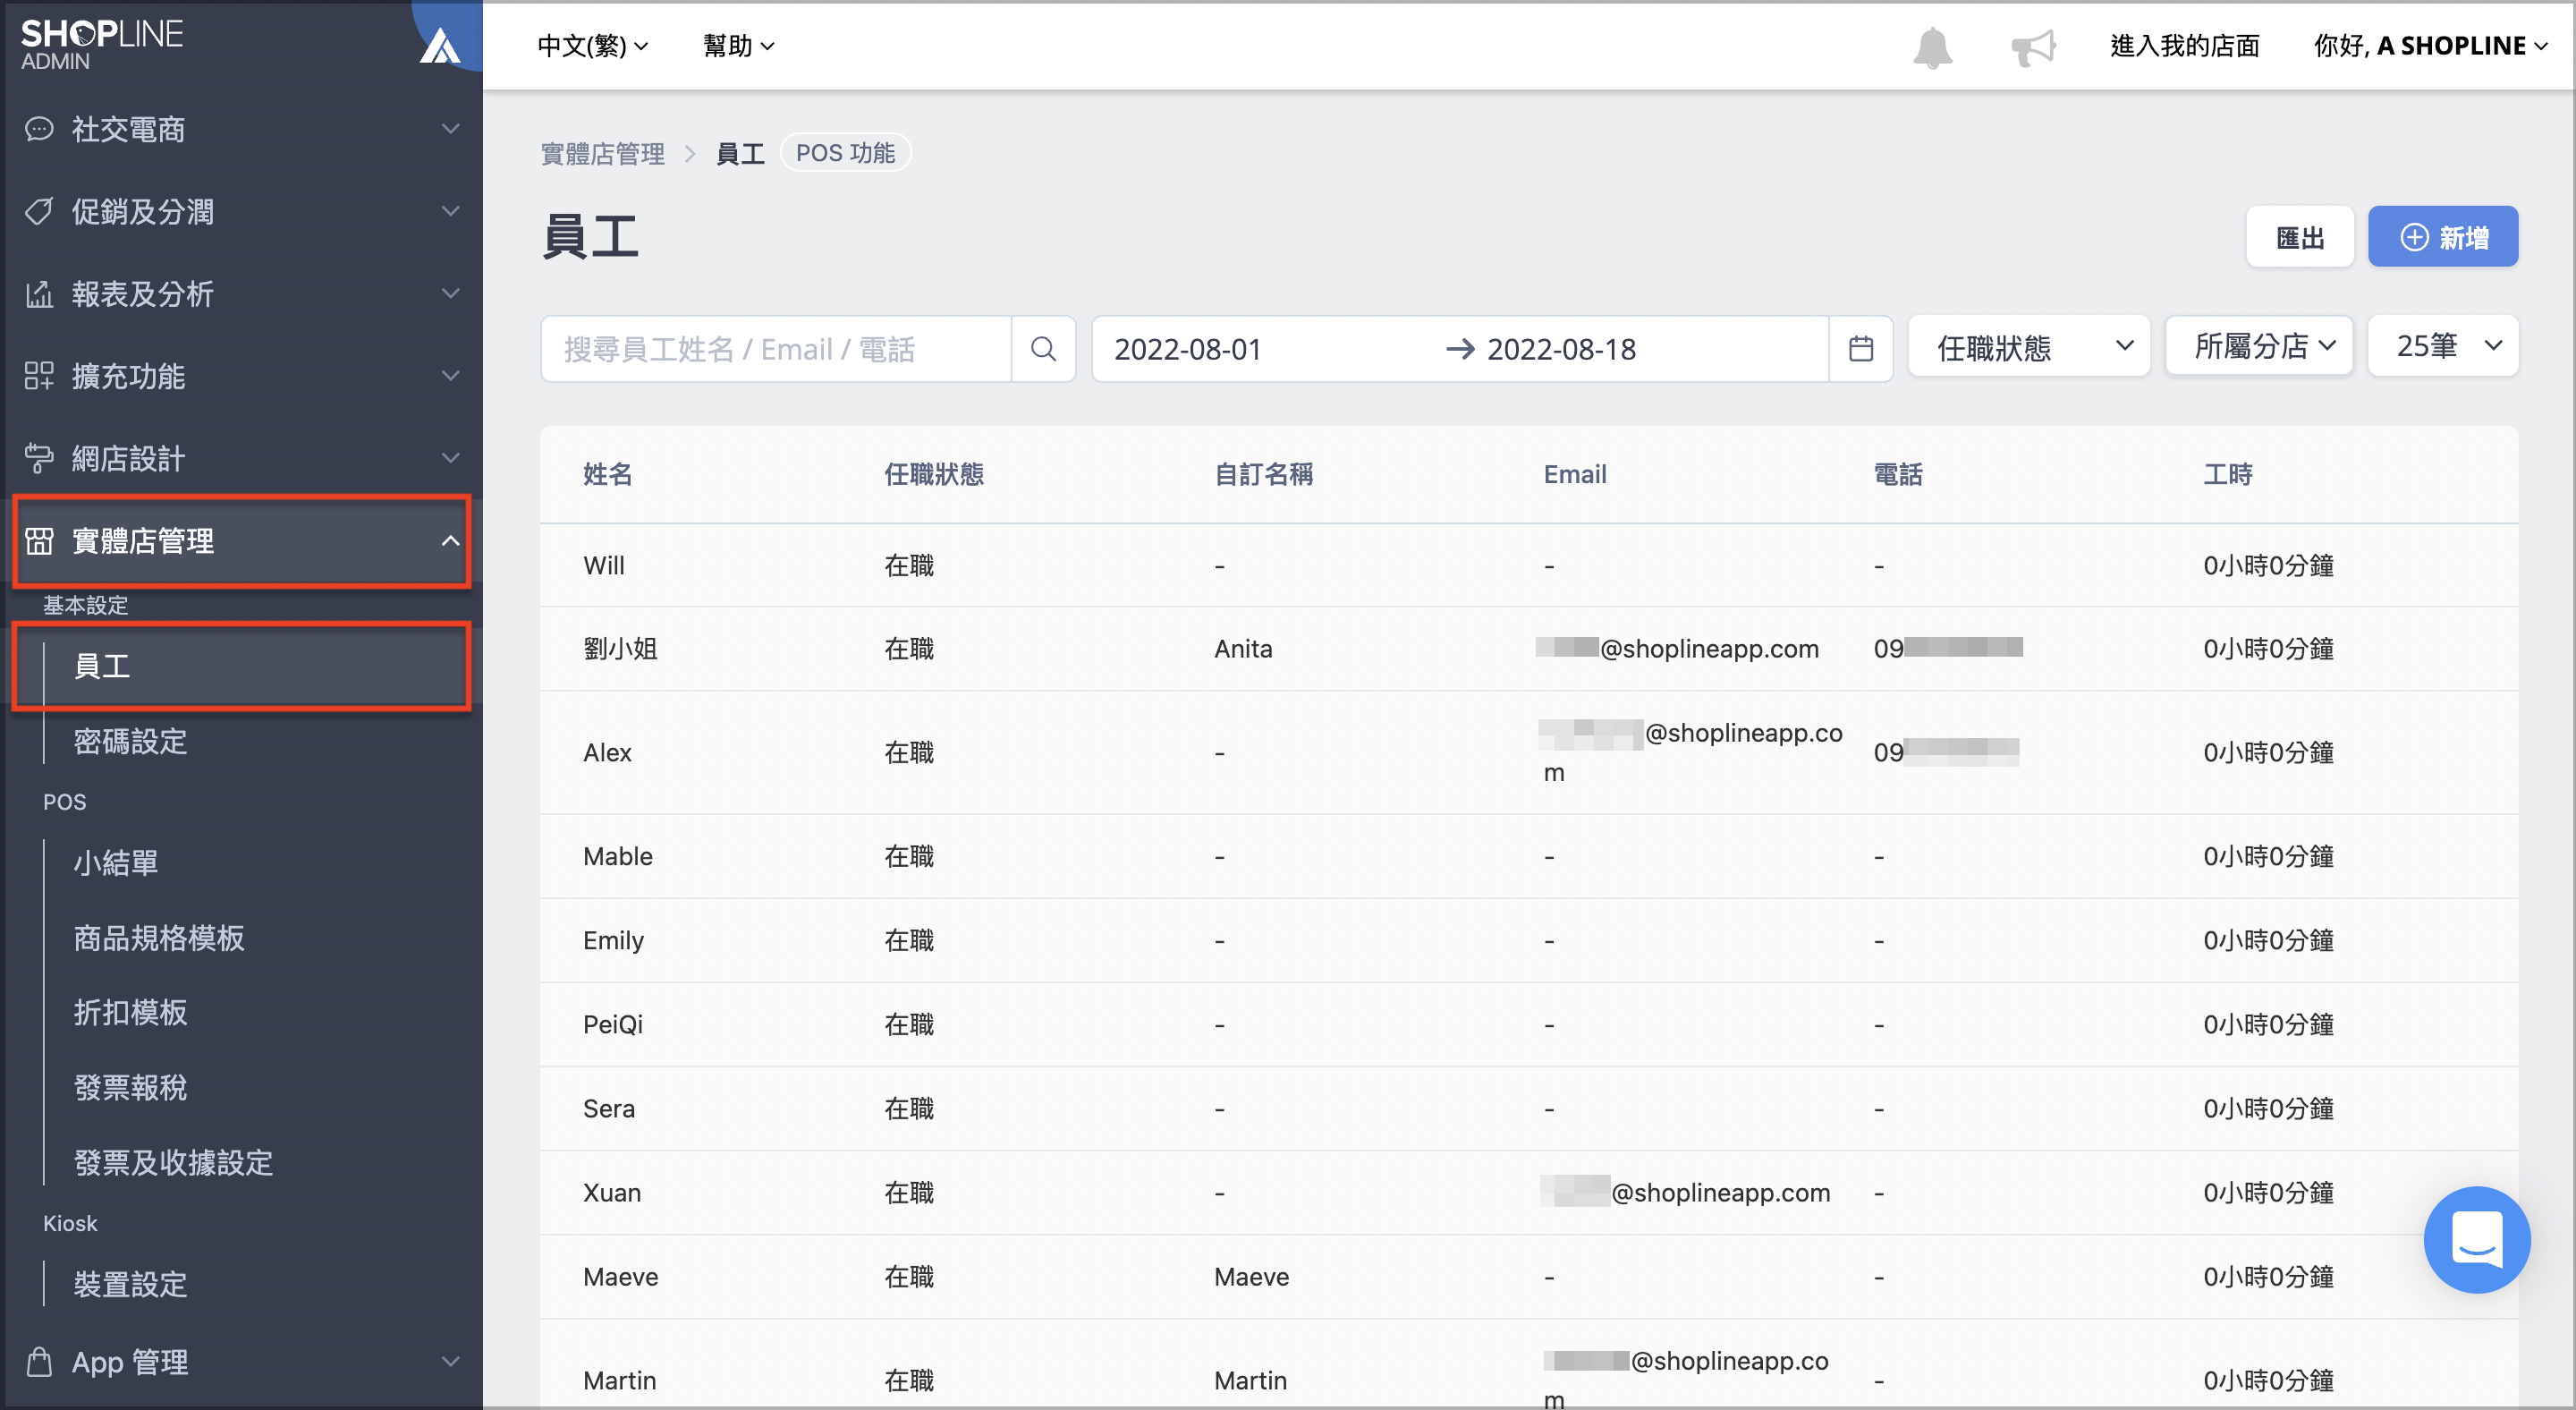Viewport: 2576px width, 1410px height.
Task: Open the date range calendar icon
Action: point(1860,349)
